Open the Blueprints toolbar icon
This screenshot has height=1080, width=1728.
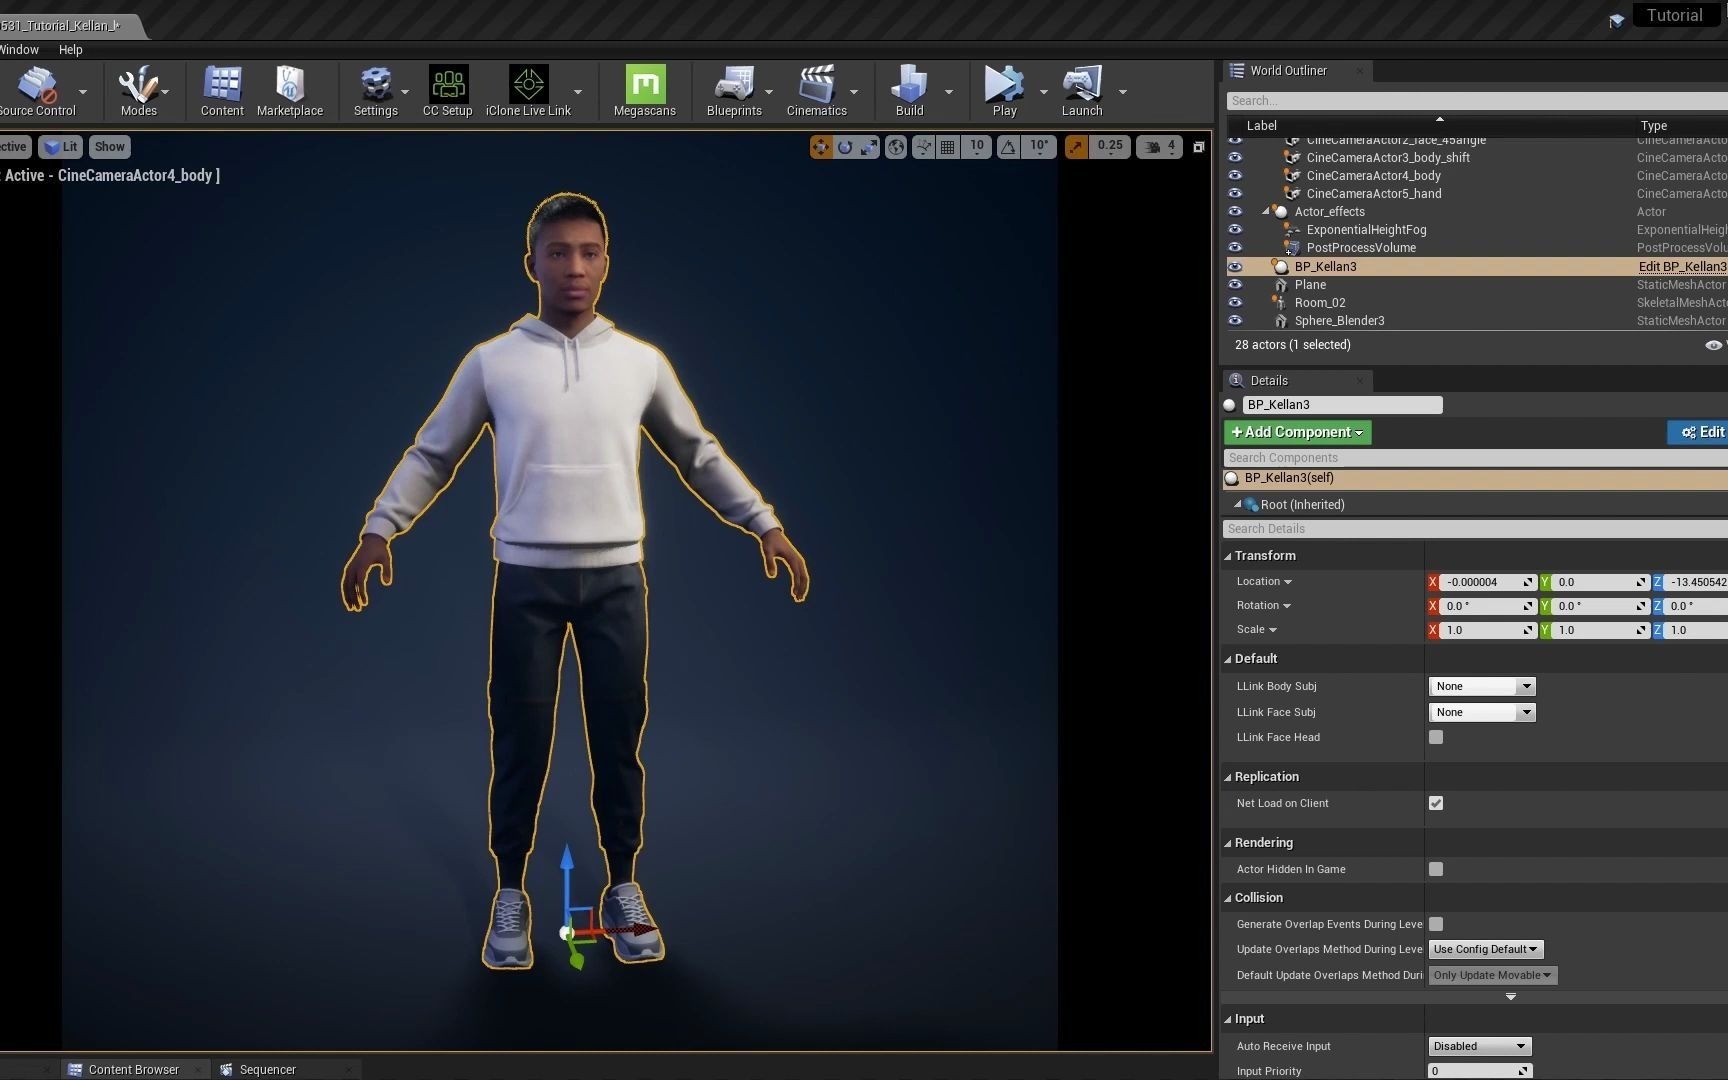pyautogui.click(x=734, y=91)
